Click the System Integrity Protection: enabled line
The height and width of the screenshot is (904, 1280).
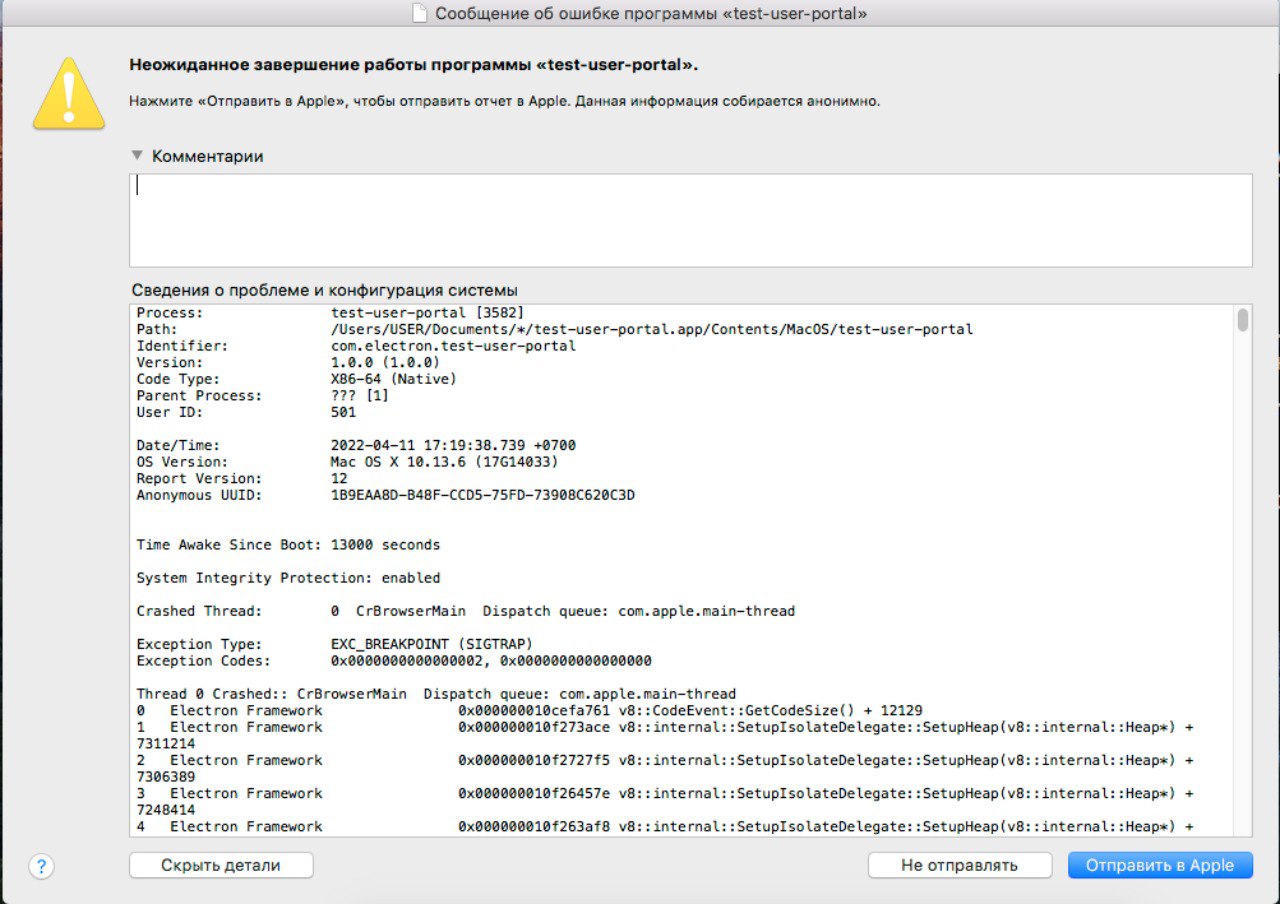[x=288, y=578]
